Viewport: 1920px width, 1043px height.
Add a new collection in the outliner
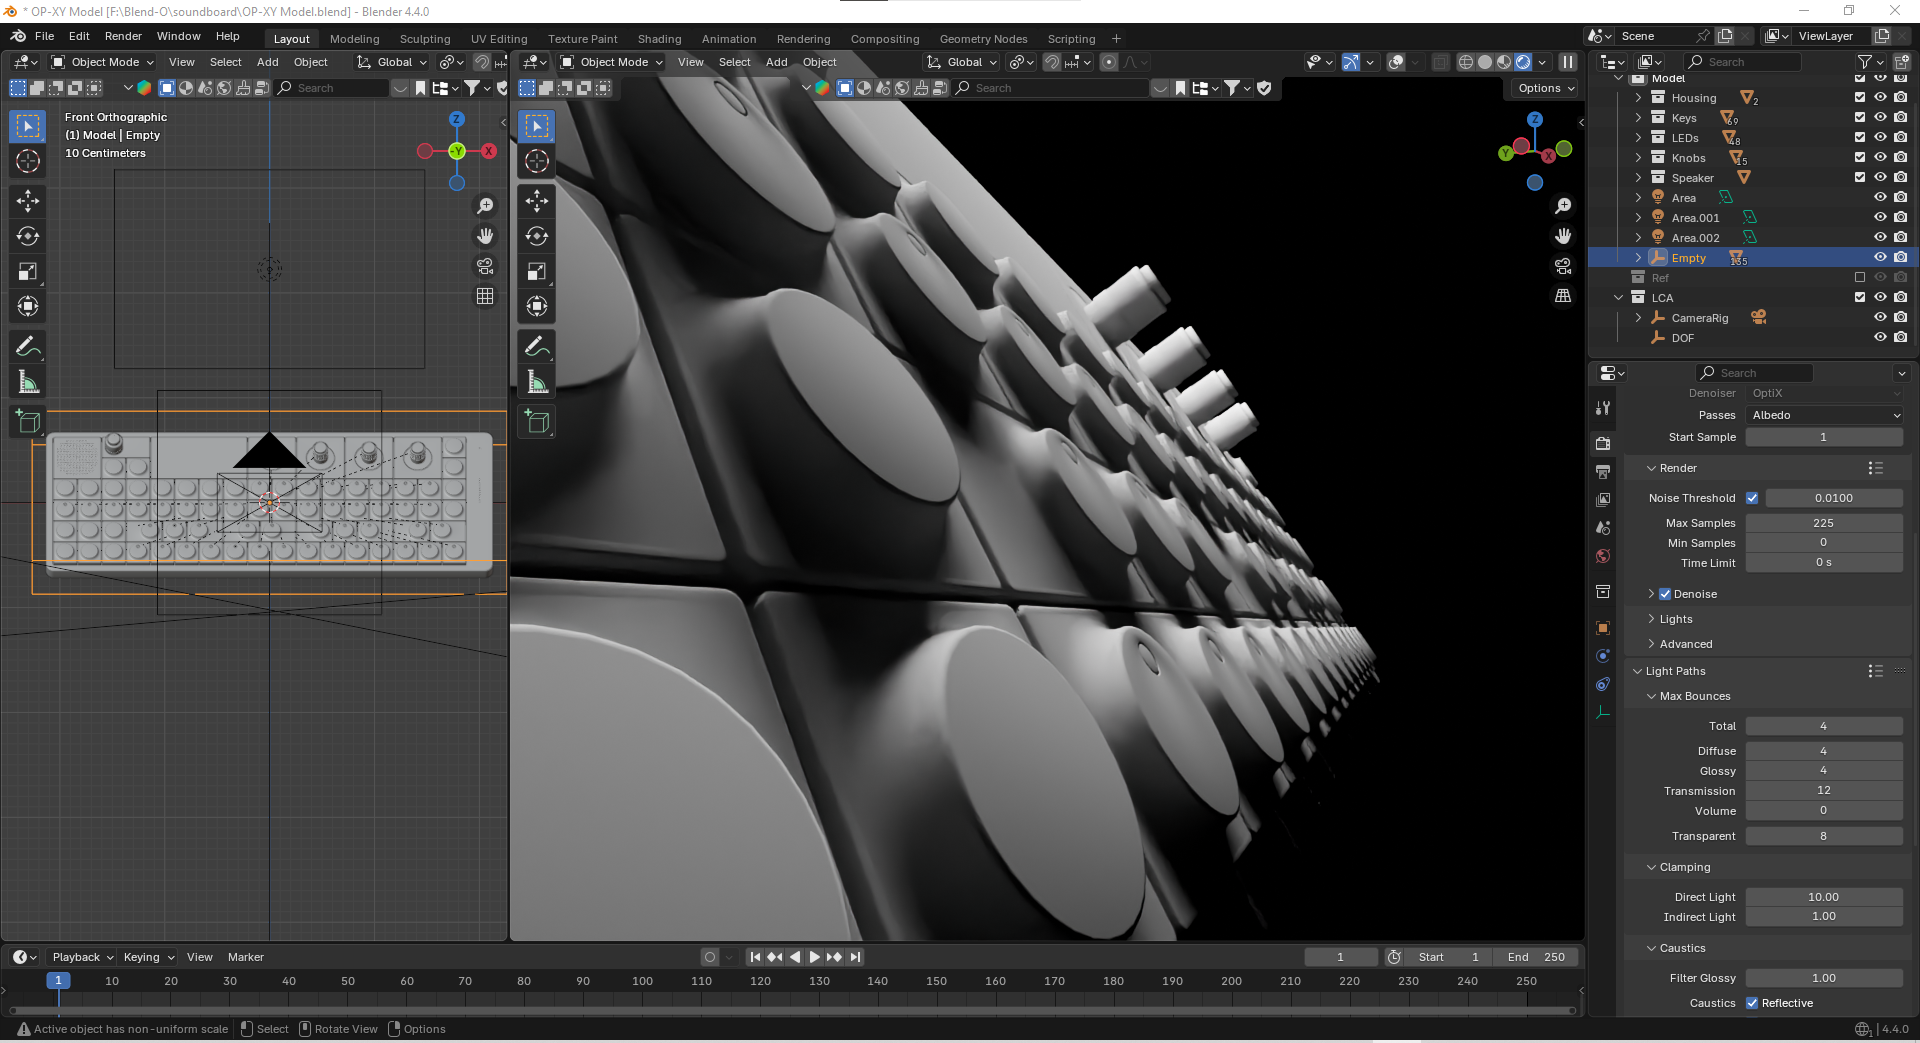1902,62
